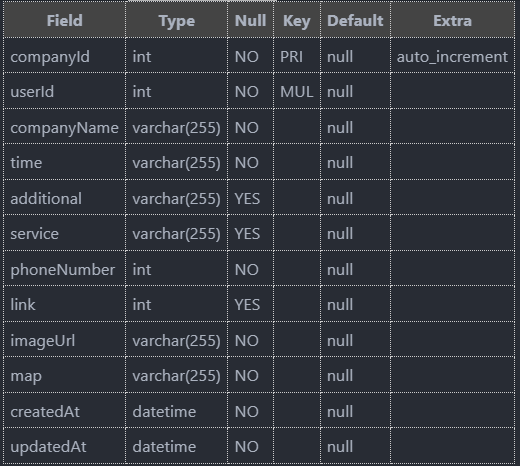
Task: Click the "null" default of userId
Action: point(340,92)
